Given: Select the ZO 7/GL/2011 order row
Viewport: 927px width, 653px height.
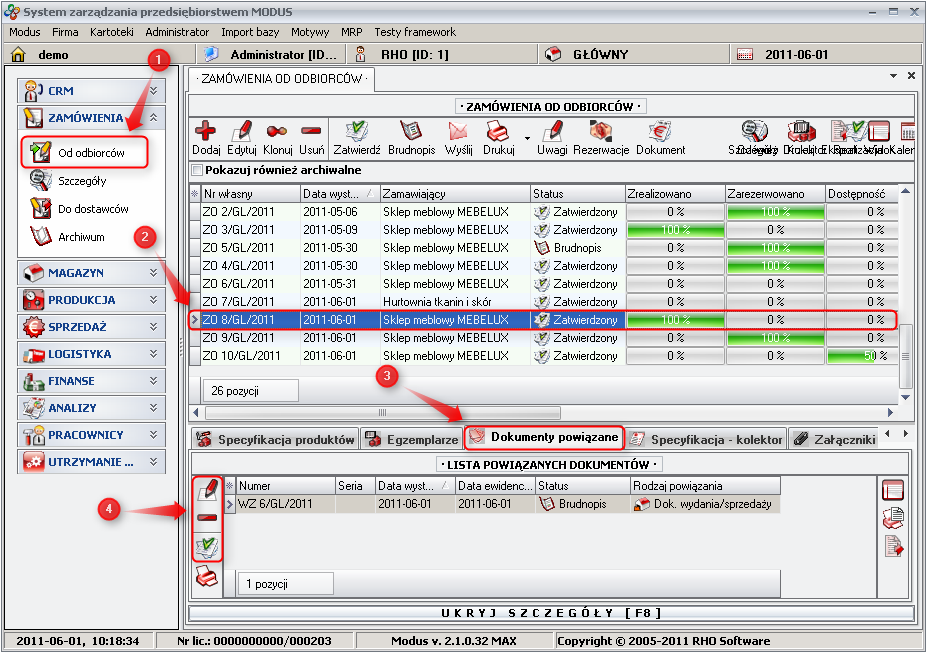Looking at the screenshot, I should pyautogui.click(x=250, y=301).
